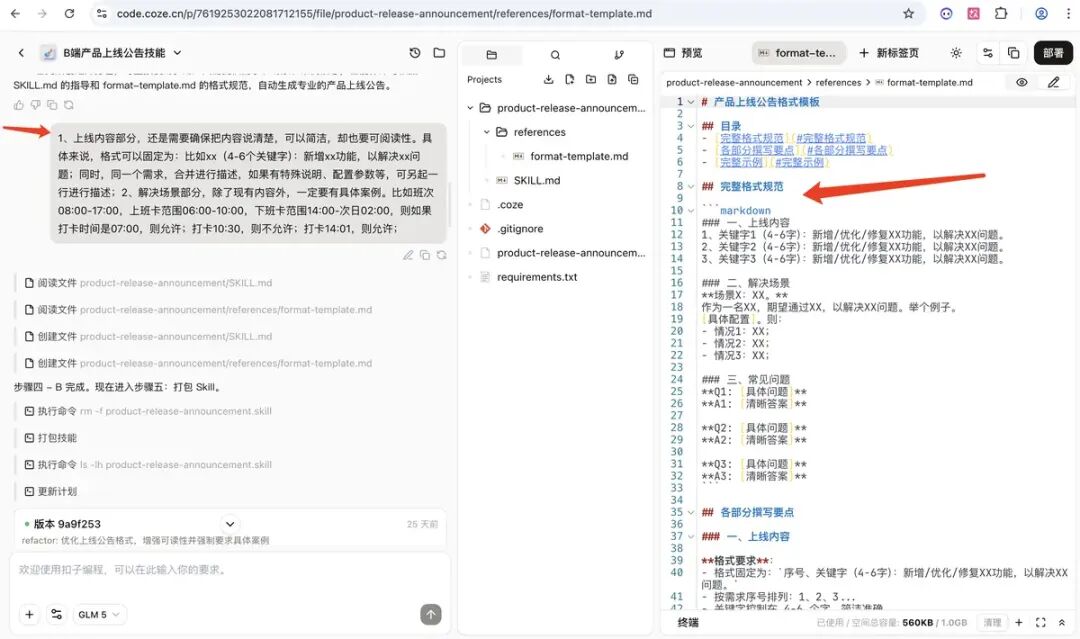
Task: Toggle markdown preview with the eye icon
Action: pos(1021,83)
